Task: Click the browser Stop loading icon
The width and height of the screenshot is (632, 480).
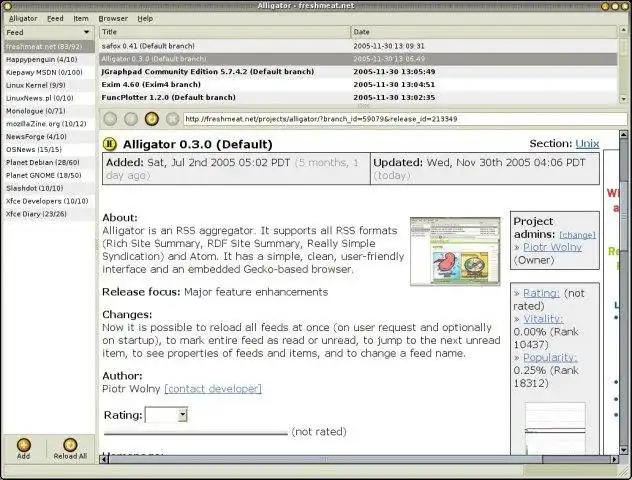Action: pyautogui.click(x=172, y=119)
